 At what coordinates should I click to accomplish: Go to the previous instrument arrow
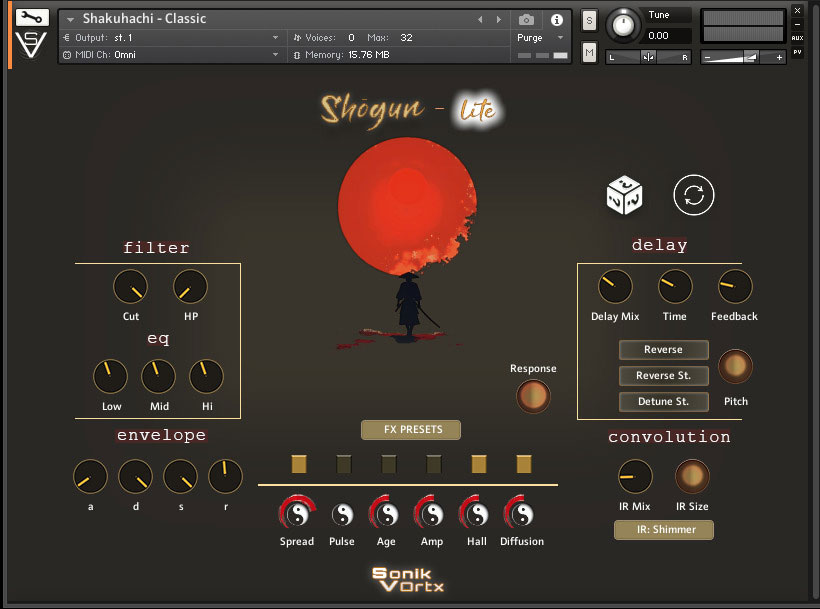(480, 19)
